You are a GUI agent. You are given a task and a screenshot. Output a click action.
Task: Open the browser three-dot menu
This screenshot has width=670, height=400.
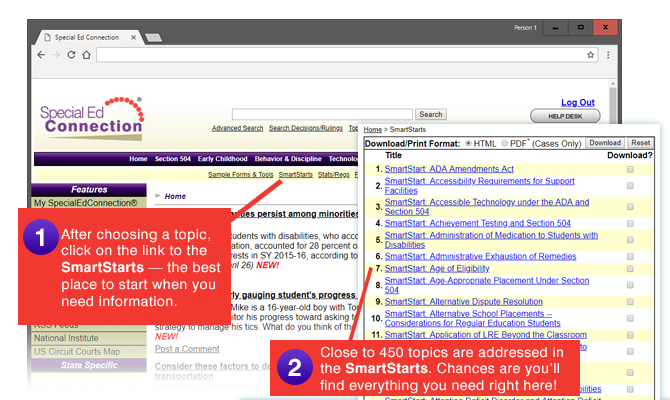[608, 55]
